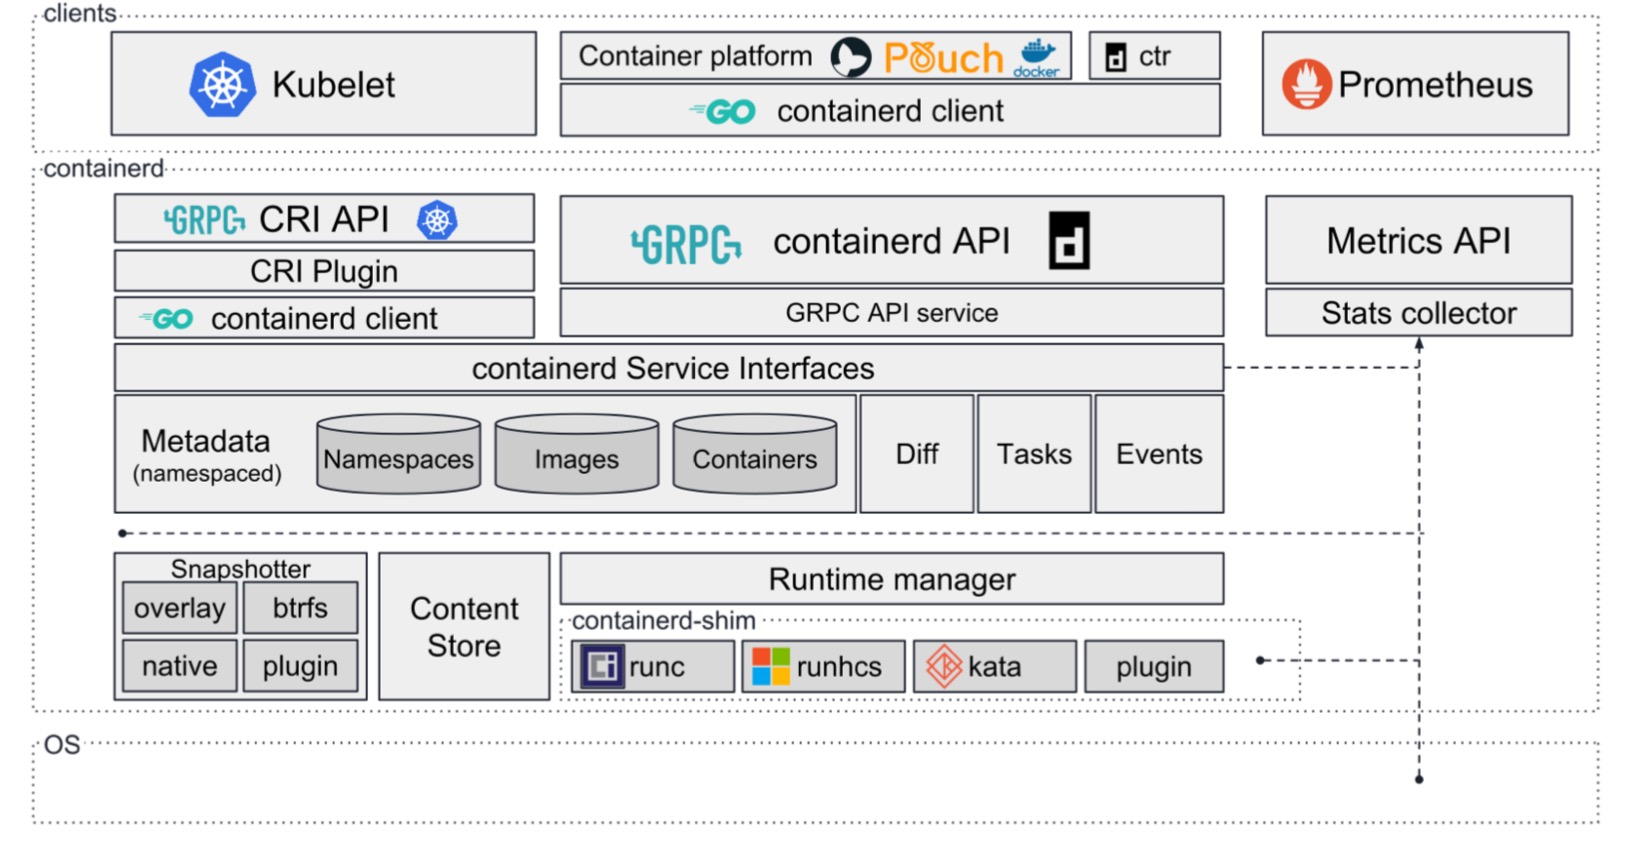Click "containerd client" text in the clients section
1650x842 pixels.
[890, 111]
